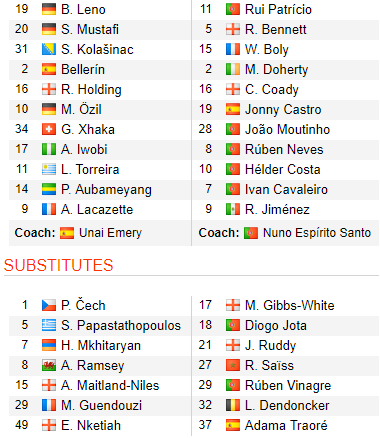Click the Swiss flag beside G. Xhaka
This screenshot has height=438, width=380.
click(49, 129)
